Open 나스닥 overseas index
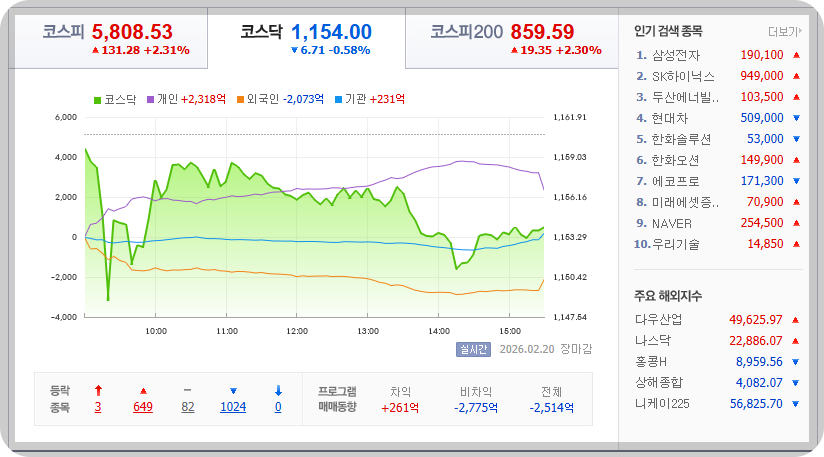The height and width of the screenshot is (457, 824). (653, 340)
